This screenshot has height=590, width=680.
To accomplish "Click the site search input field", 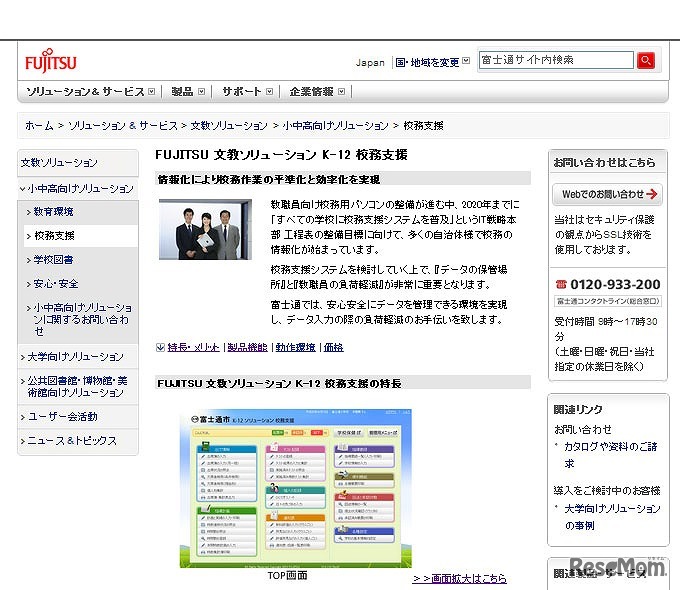I will (556, 60).
